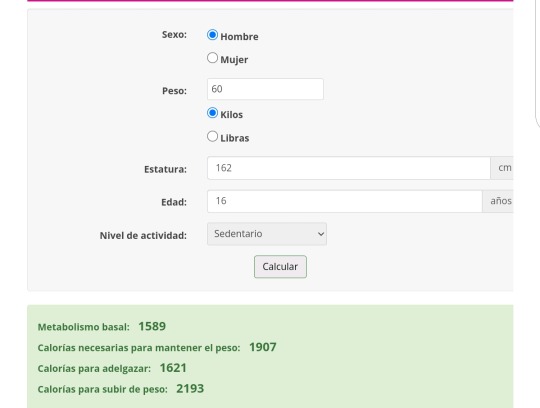Choose Libras as weight unit
The width and height of the screenshot is (540, 408).
click(x=212, y=136)
